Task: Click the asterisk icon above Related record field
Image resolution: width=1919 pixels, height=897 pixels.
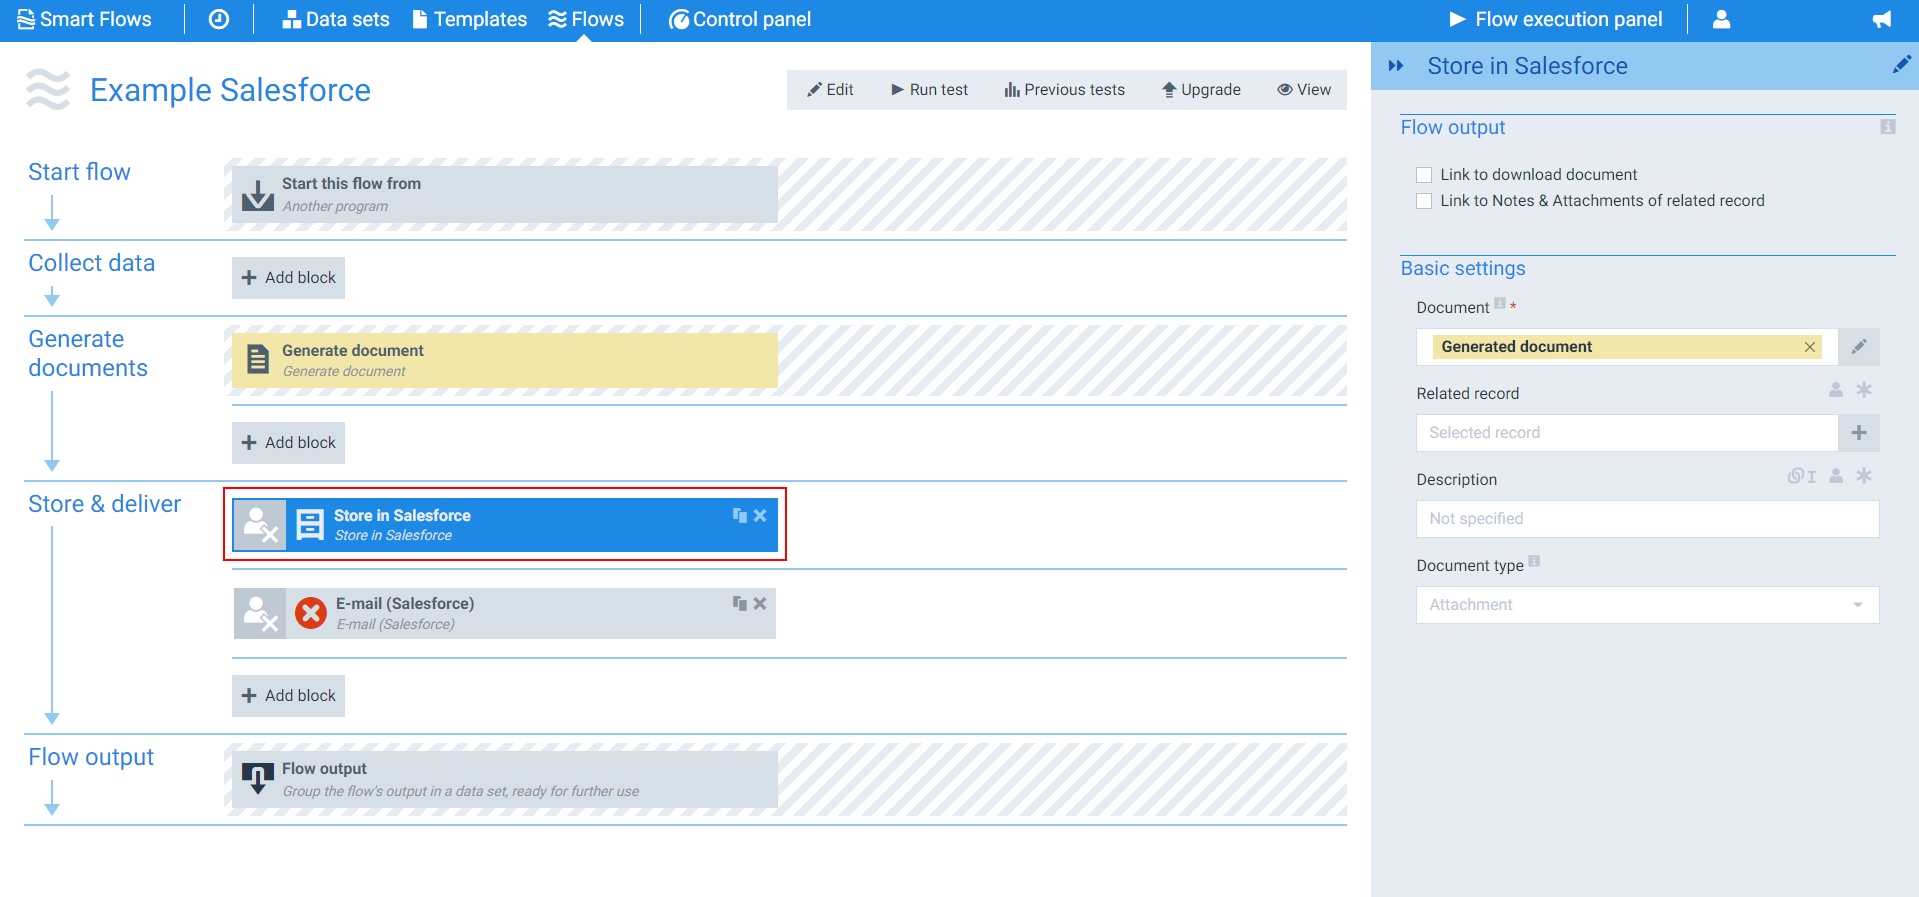Action: 1864,390
